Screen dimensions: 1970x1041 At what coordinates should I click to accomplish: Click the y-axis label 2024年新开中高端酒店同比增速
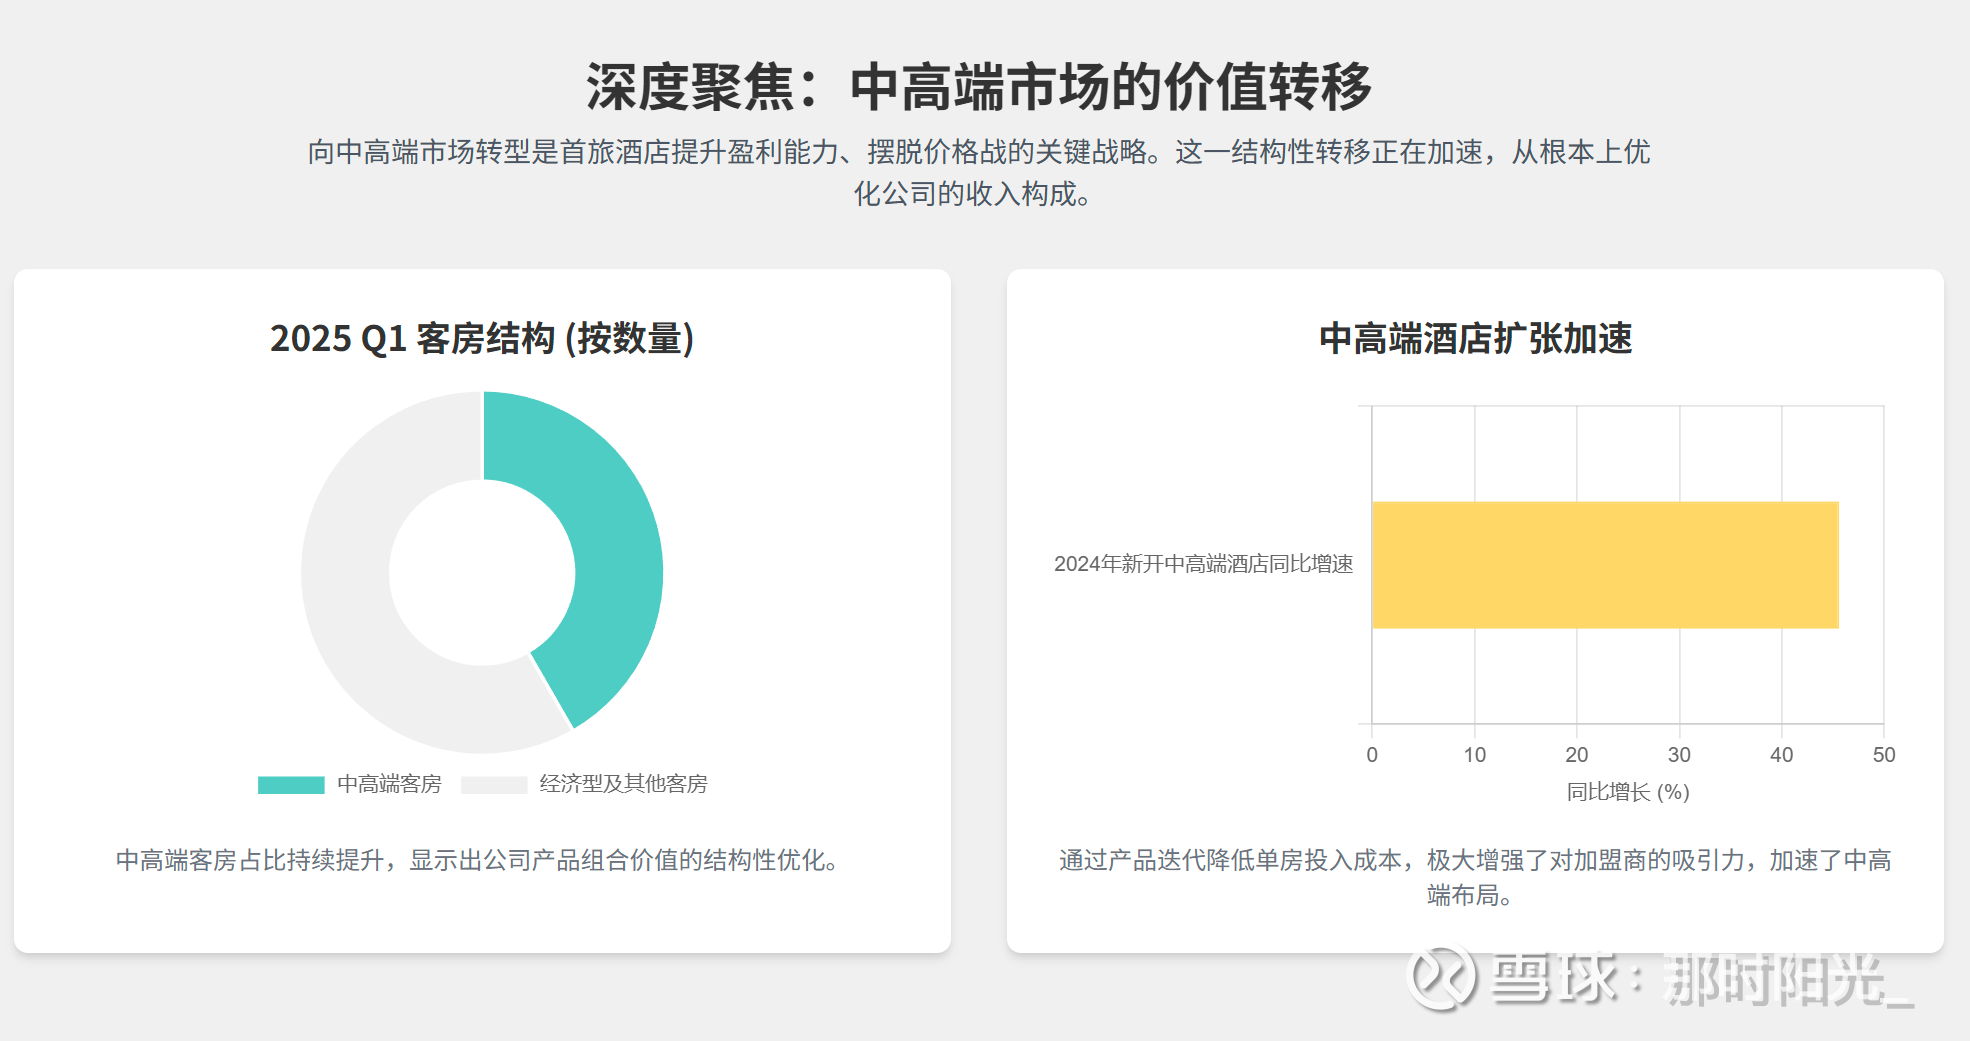pos(1203,564)
